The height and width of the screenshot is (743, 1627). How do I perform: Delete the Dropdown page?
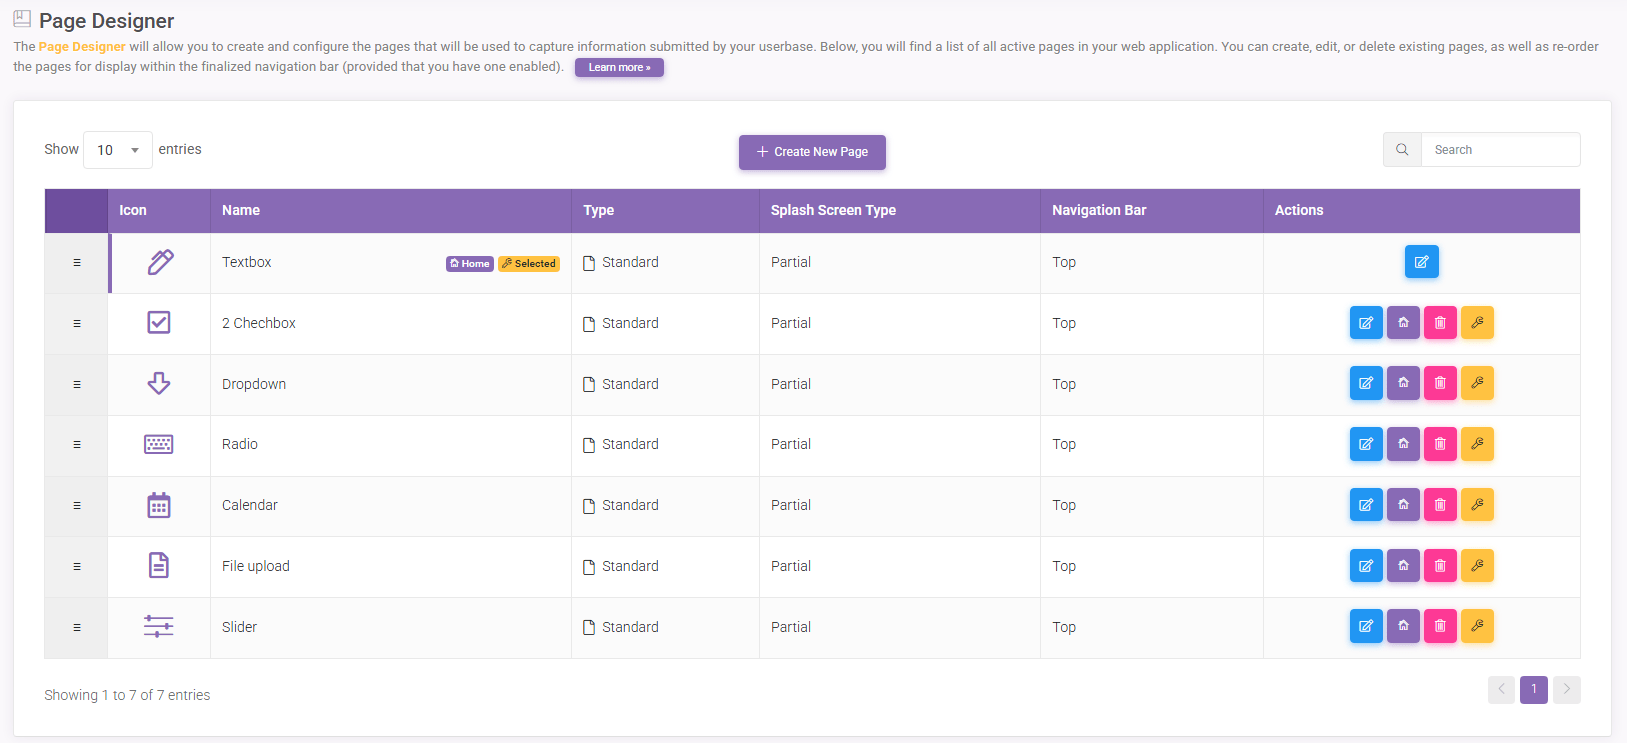[1440, 384]
